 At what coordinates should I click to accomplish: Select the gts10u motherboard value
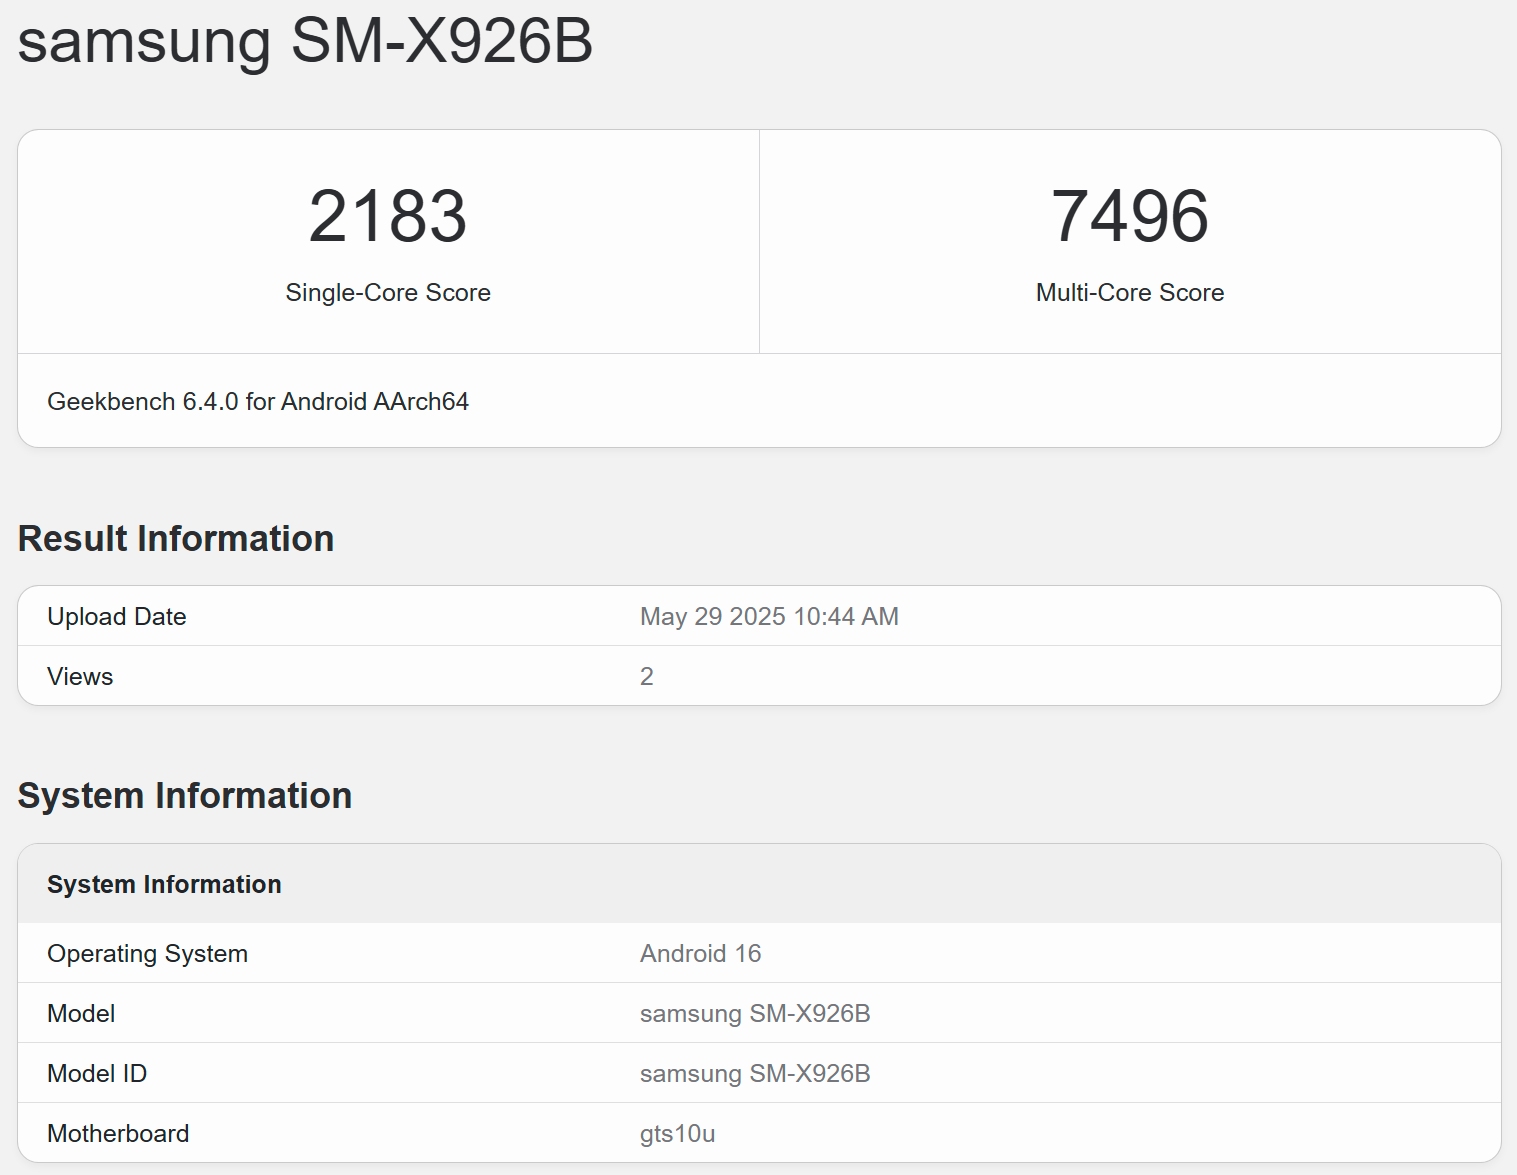click(677, 1134)
